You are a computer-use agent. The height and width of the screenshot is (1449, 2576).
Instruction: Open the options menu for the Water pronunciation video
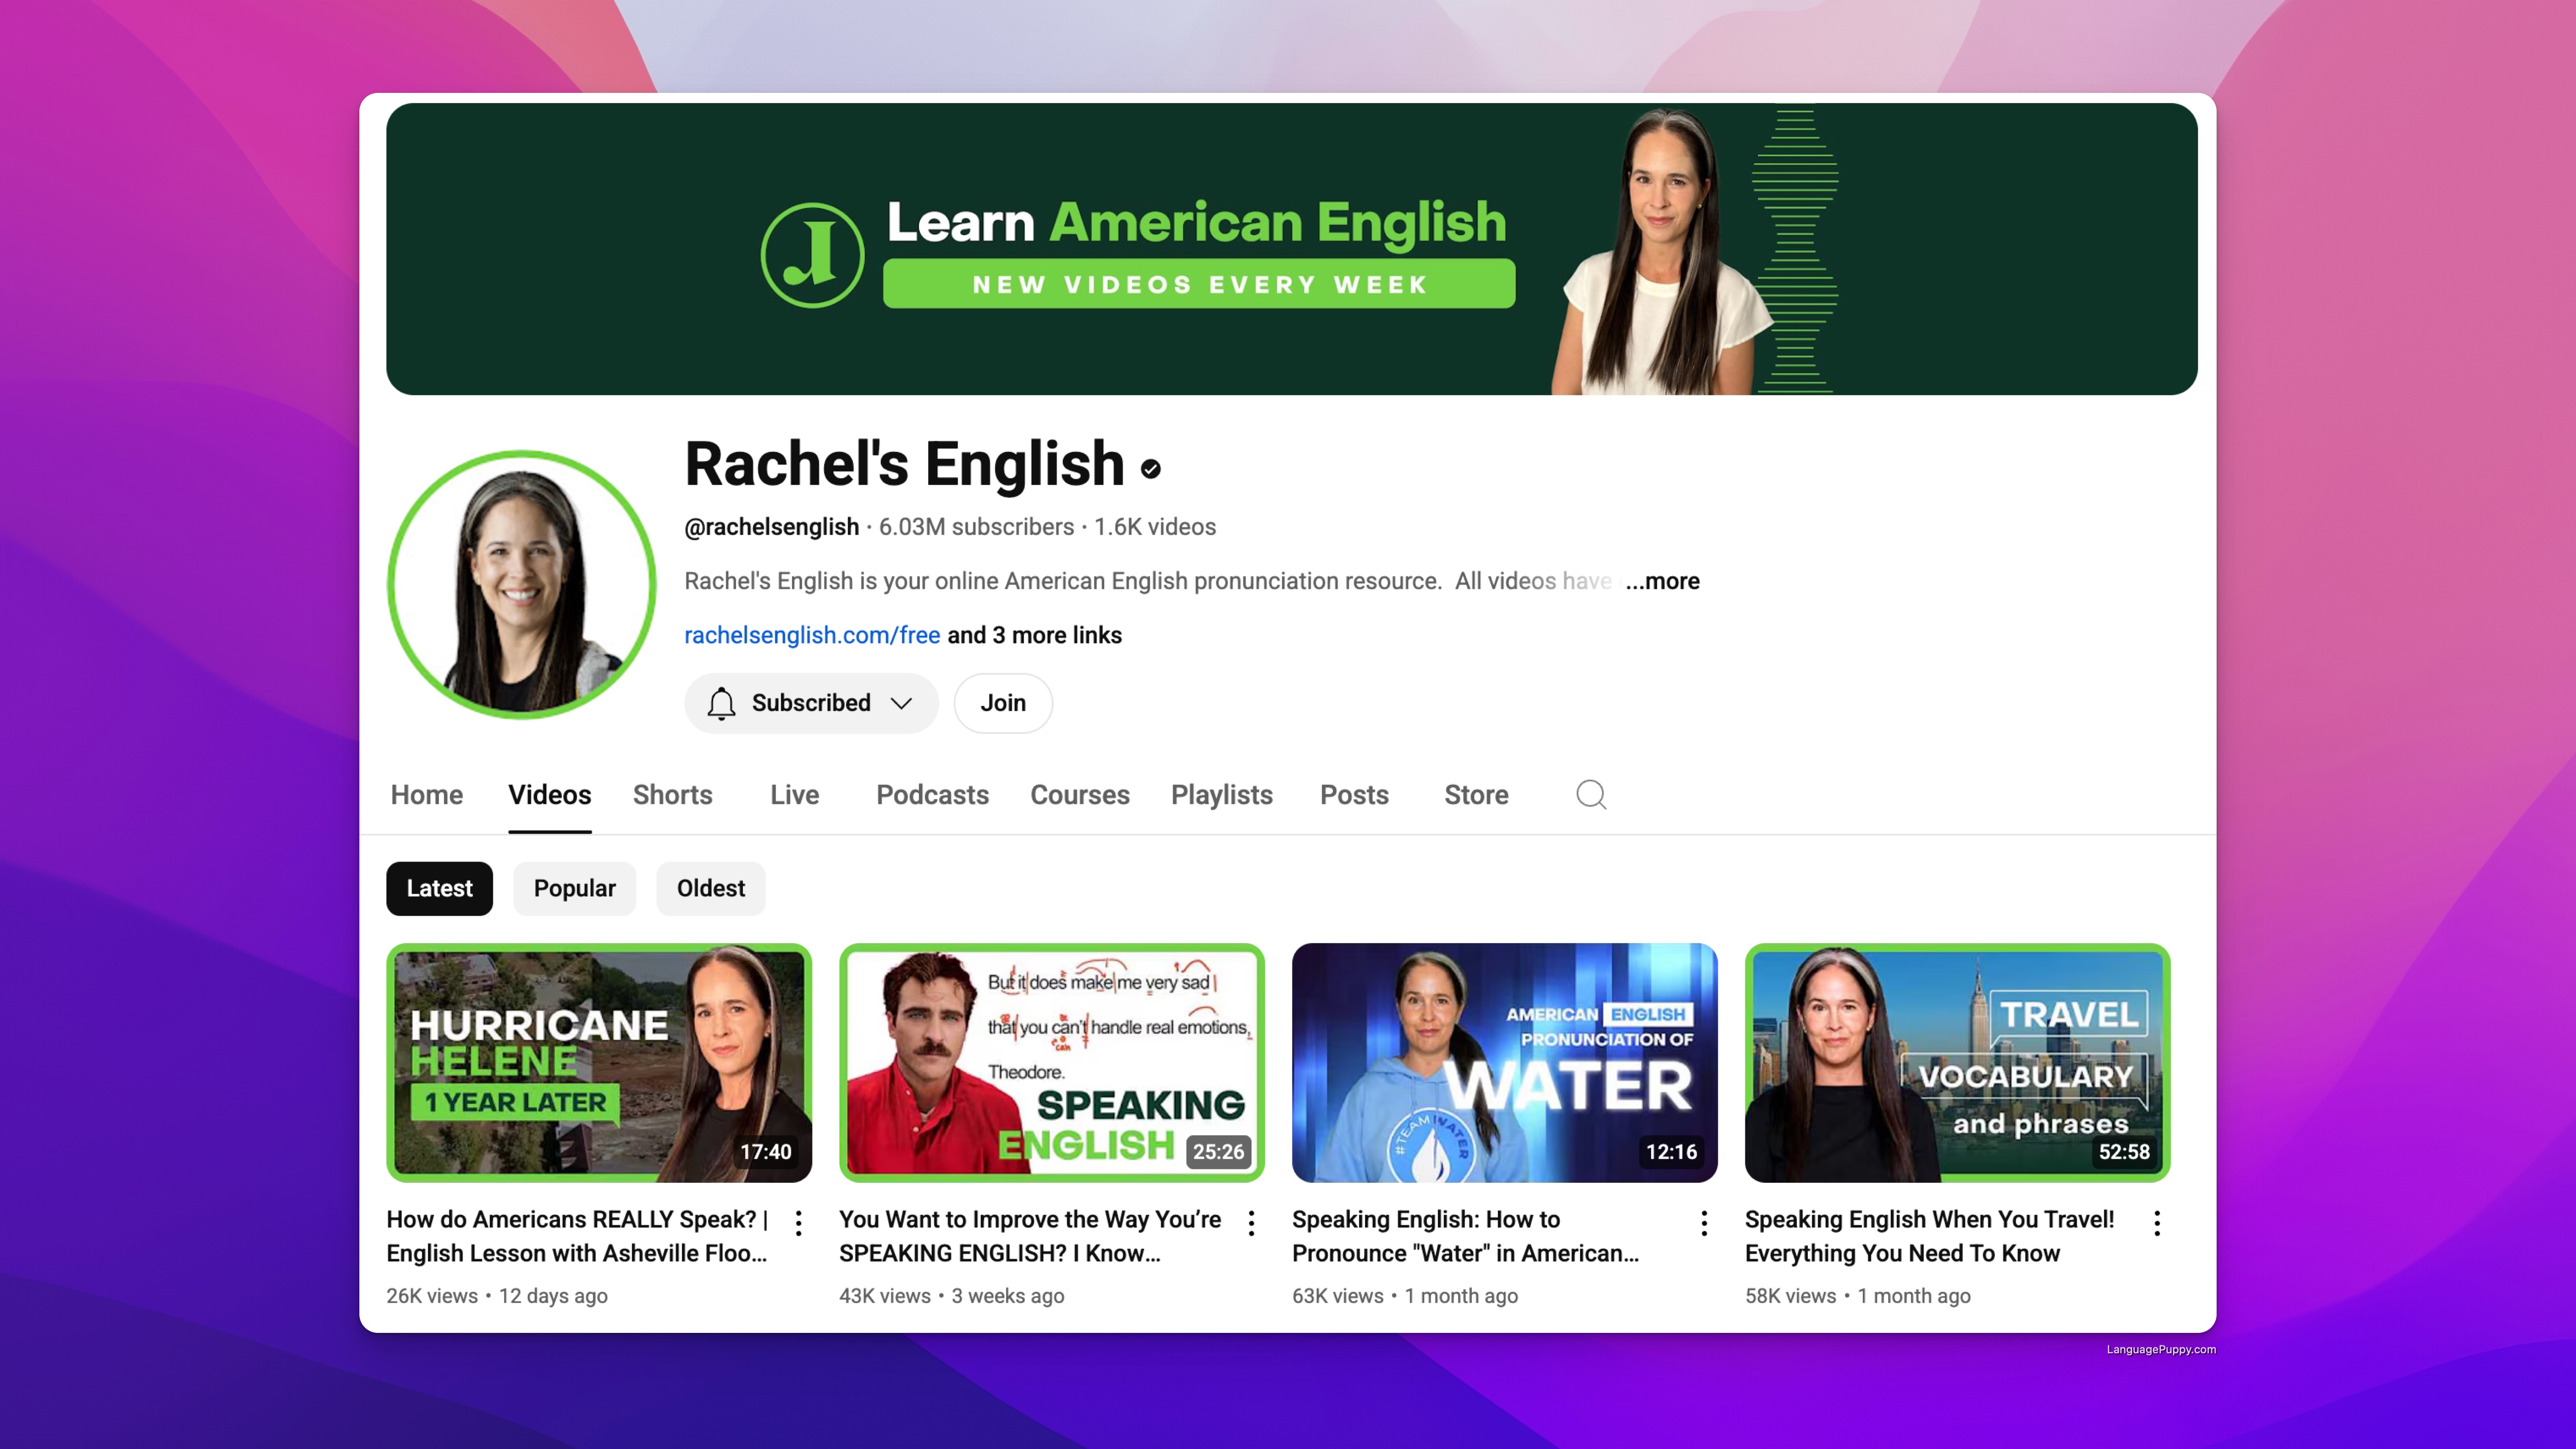point(1704,1223)
